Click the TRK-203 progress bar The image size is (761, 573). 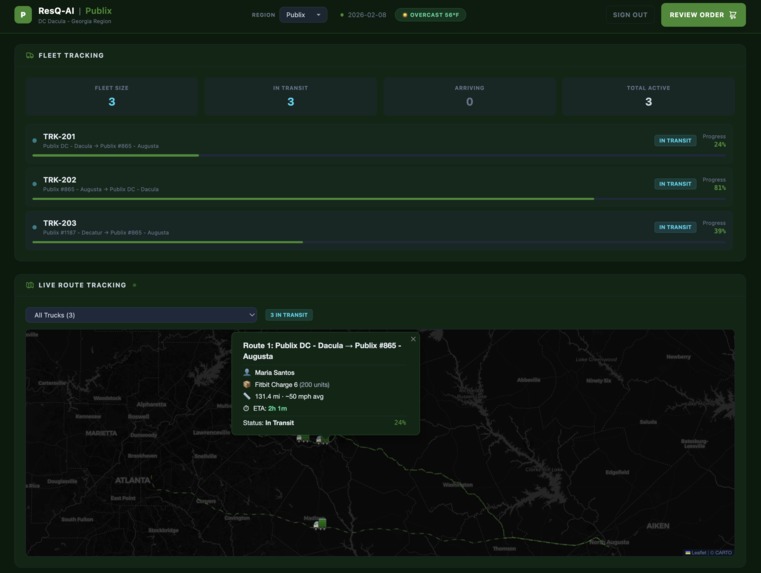(379, 242)
